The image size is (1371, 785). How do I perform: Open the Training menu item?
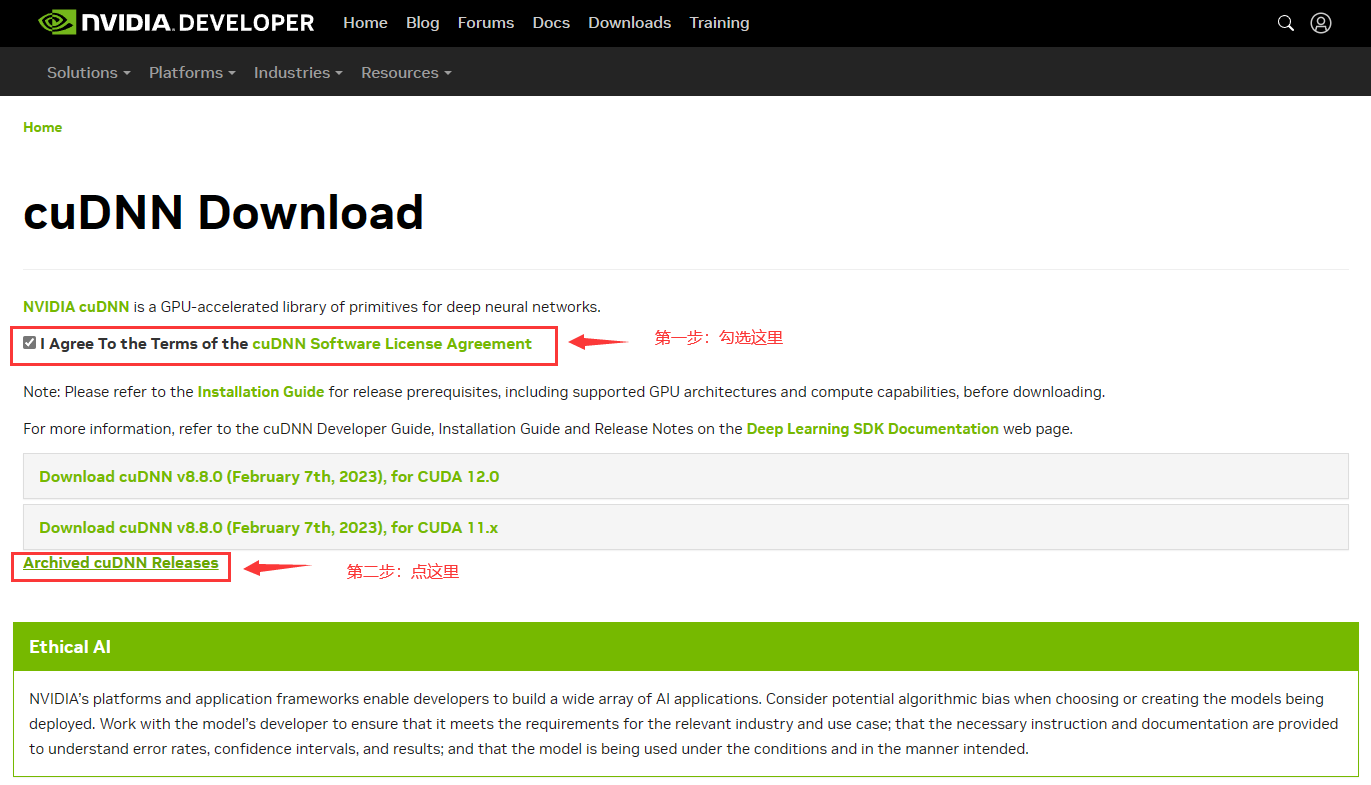pyautogui.click(x=719, y=23)
